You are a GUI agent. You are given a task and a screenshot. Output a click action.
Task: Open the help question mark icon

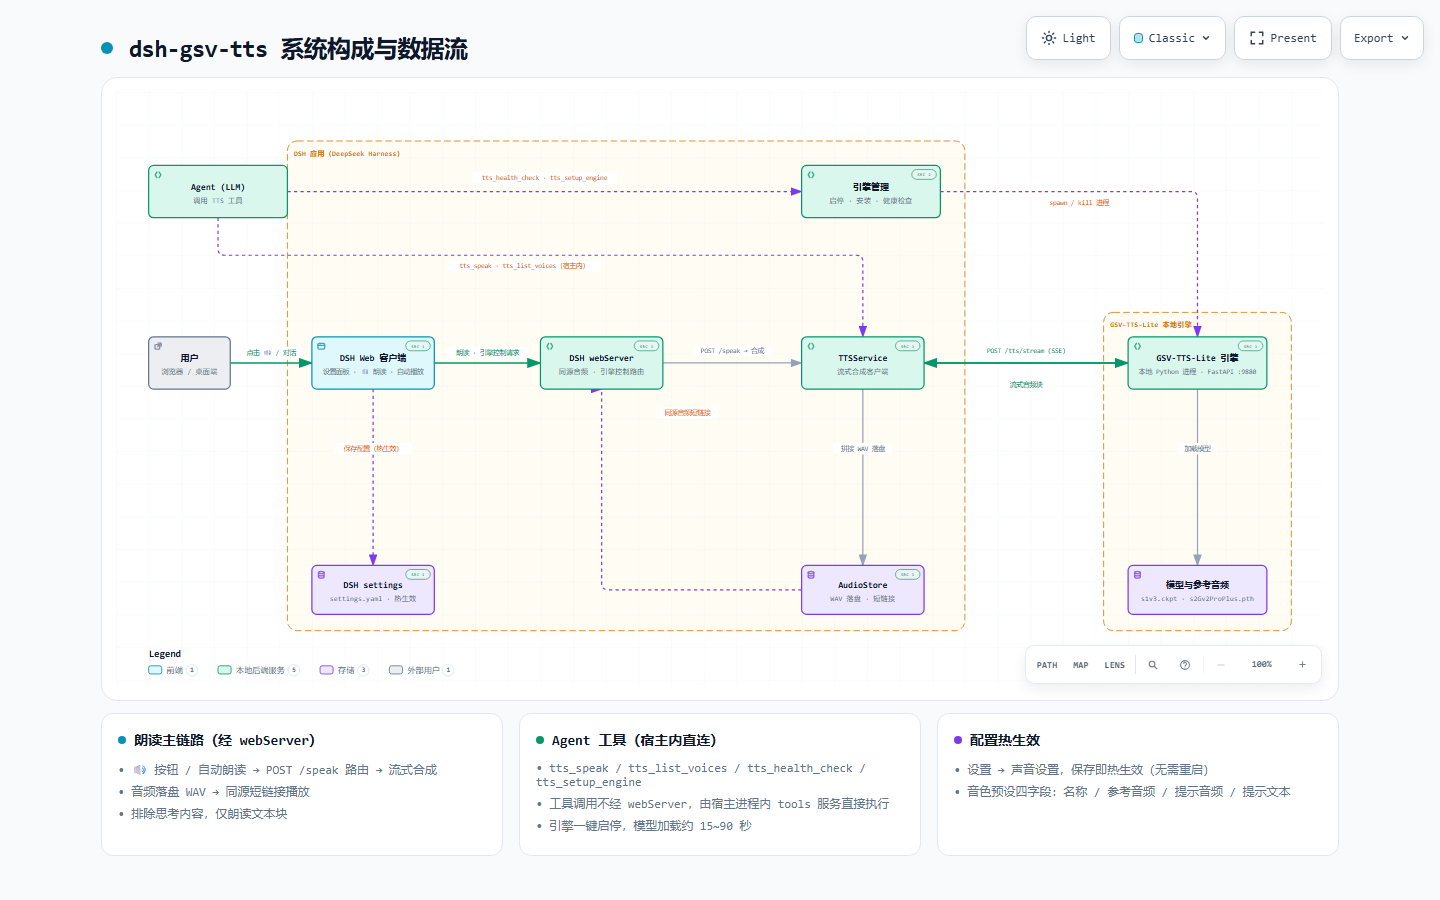pyautogui.click(x=1185, y=665)
